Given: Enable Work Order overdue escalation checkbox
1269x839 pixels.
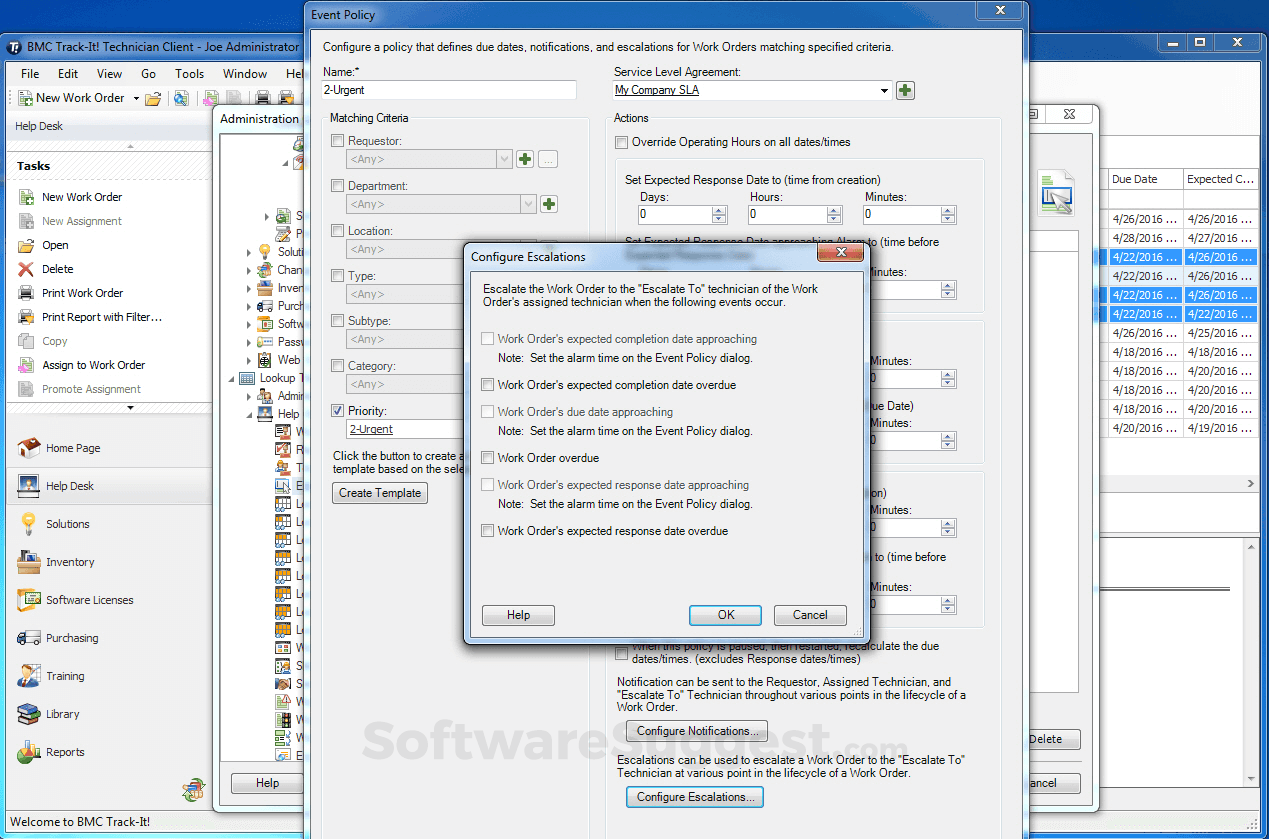Looking at the screenshot, I should coord(487,458).
